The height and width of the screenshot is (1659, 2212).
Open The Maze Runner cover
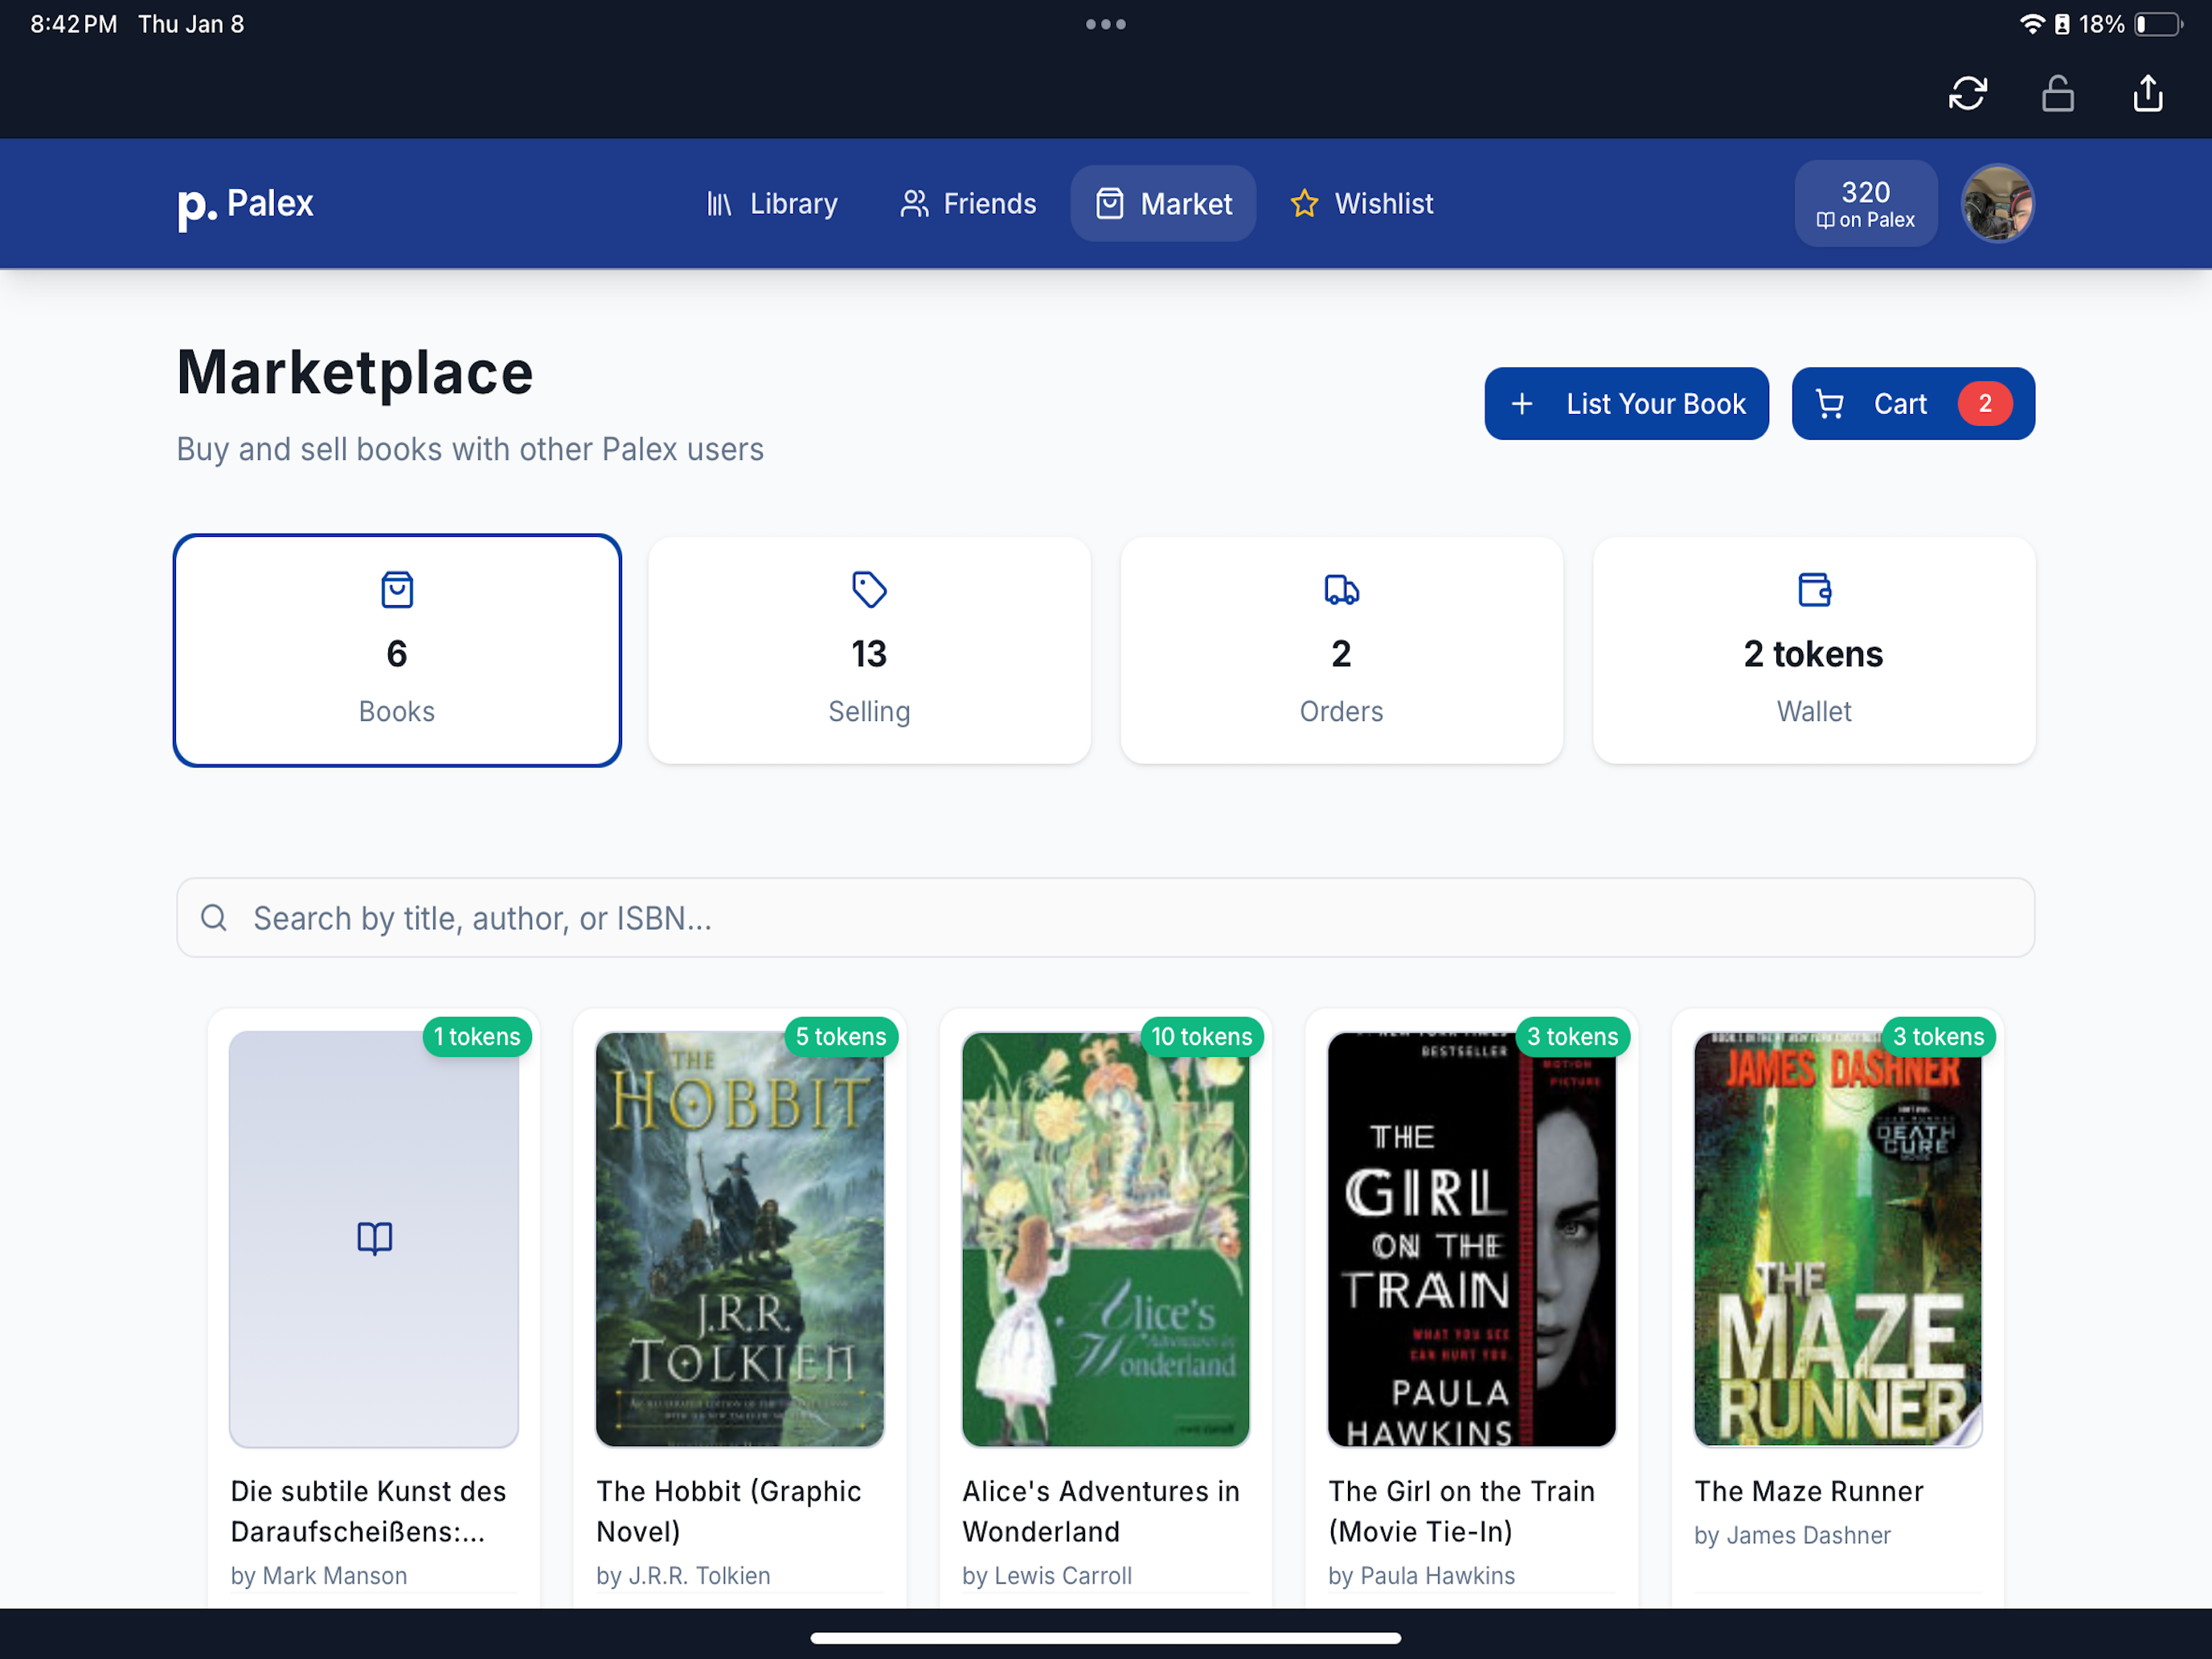click(1838, 1239)
